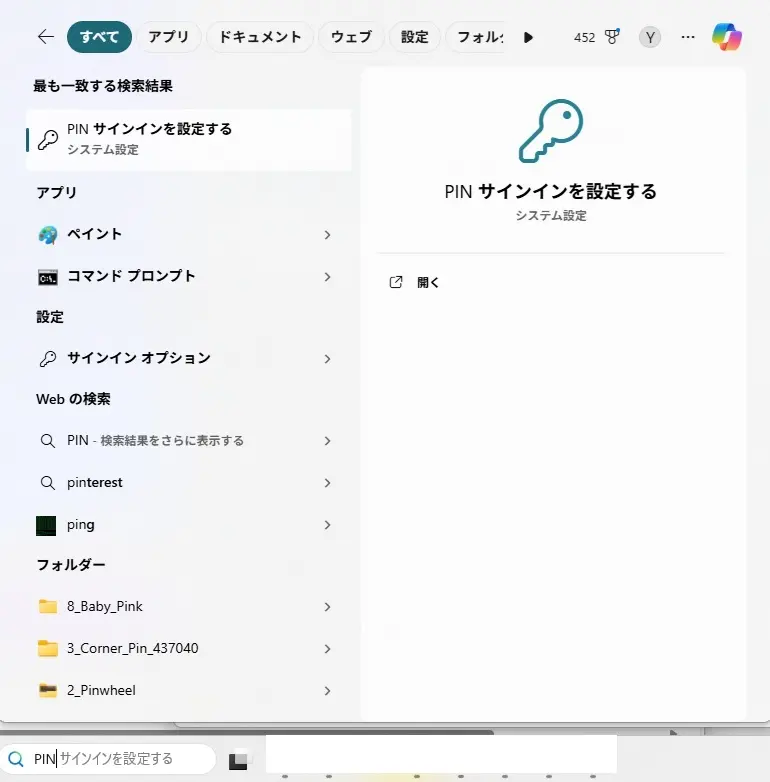Expand the コマンド プロンプト chevron

[x=327, y=277]
